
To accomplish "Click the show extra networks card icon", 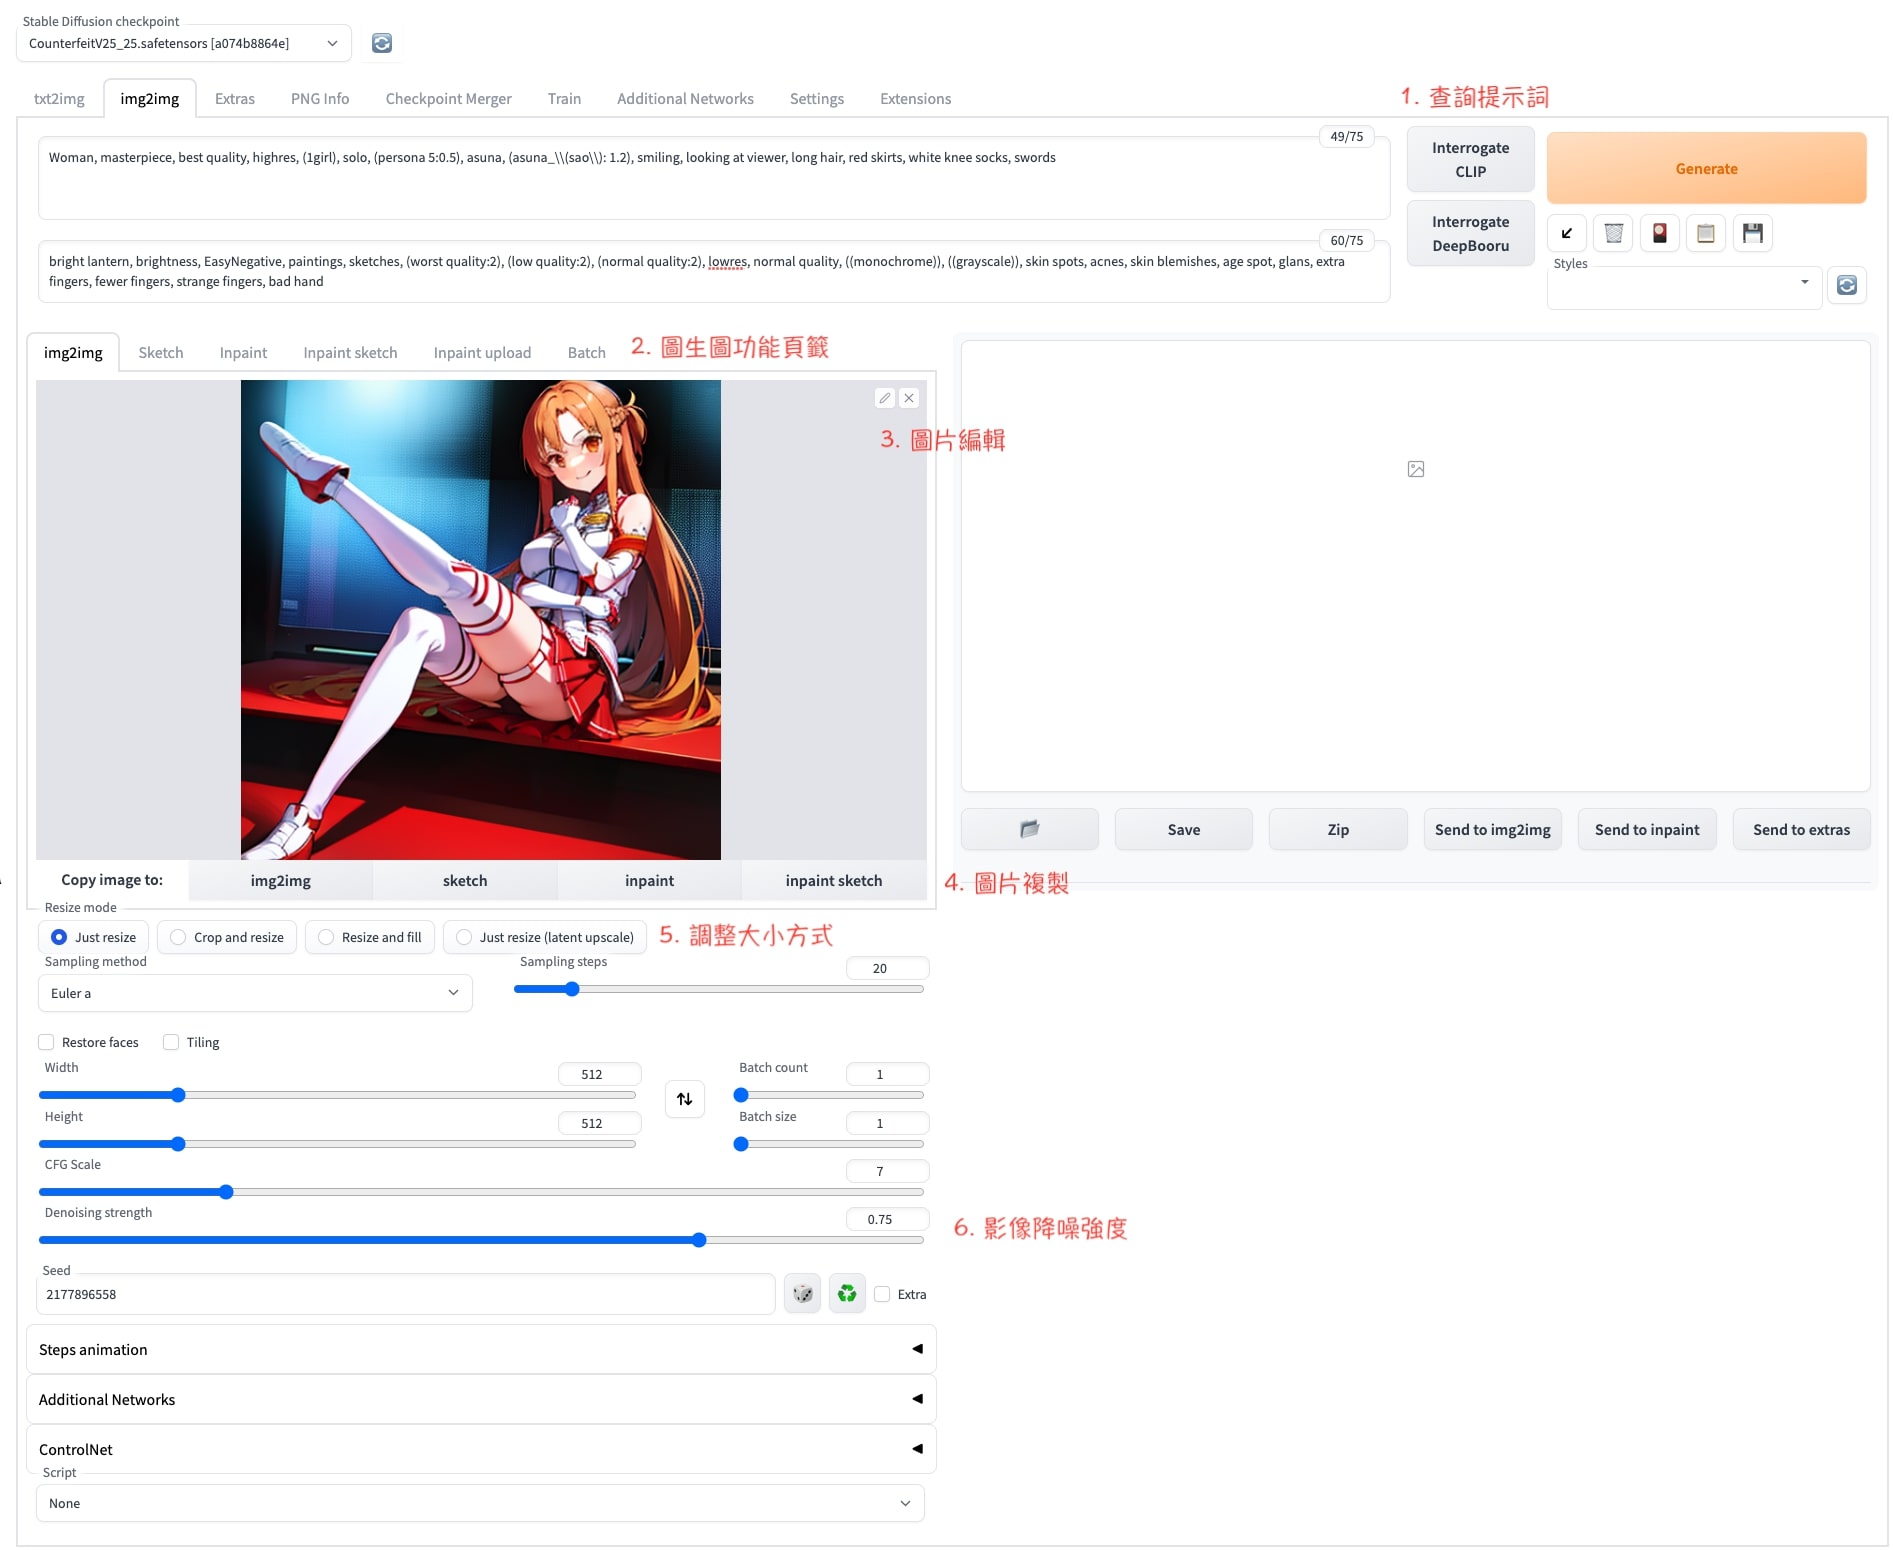I will (x=1659, y=233).
